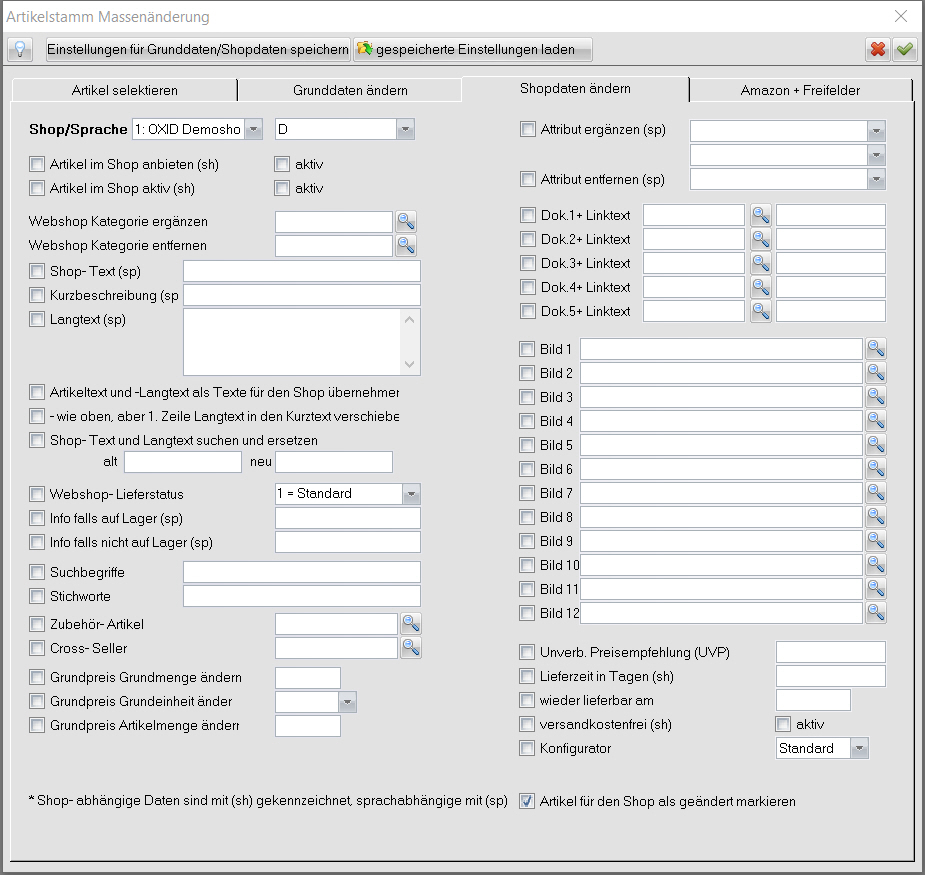The height and width of the screenshot is (875, 925).
Task: Check Unverb. Preisempfehlung (UVP) box
Action: pos(527,652)
